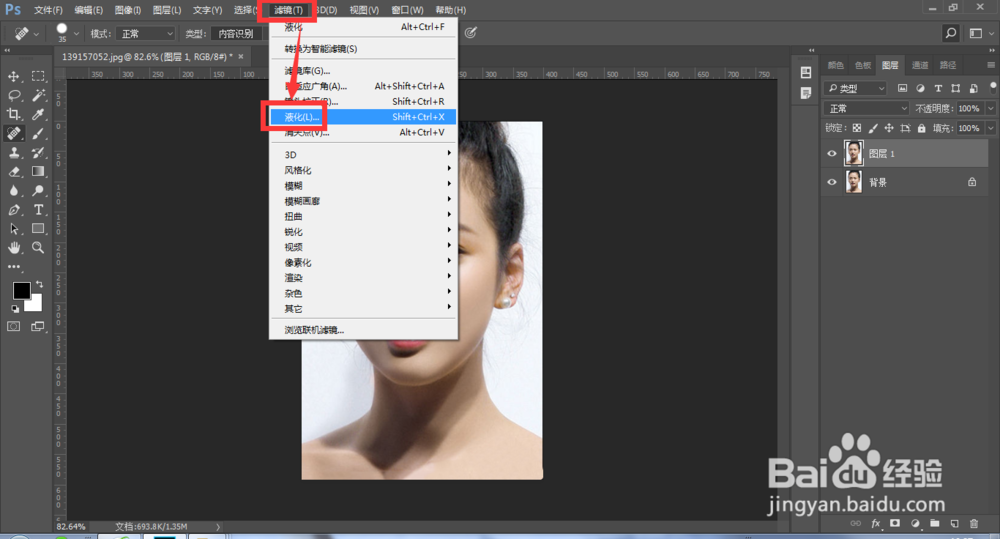
Task: Open the layer blend mode 正常 dropdown
Action: point(866,108)
